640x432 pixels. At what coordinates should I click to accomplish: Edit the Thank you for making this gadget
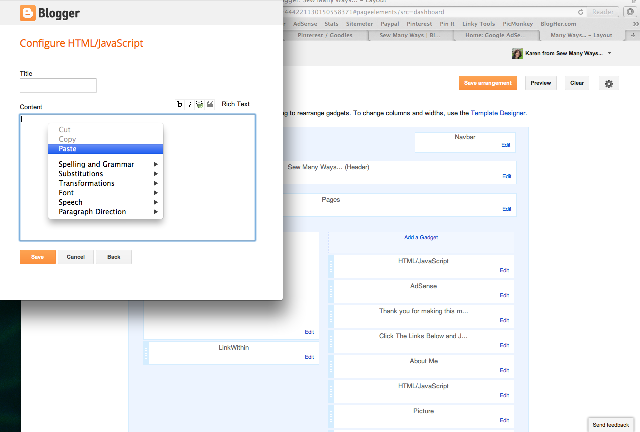coord(504,320)
